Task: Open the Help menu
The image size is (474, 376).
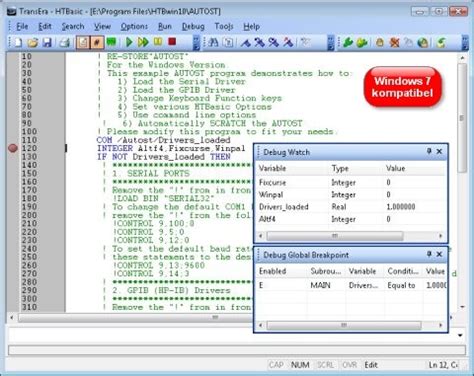Action: pos(251,26)
